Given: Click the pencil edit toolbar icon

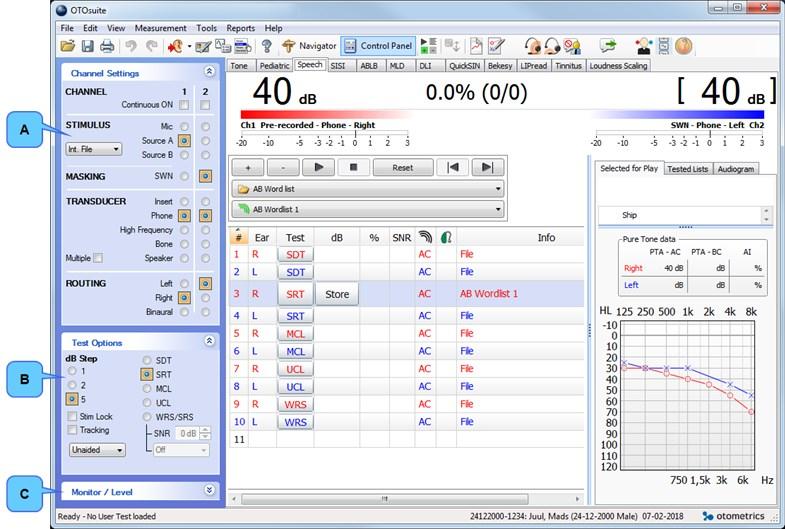Looking at the screenshot, I should point(203,47).
